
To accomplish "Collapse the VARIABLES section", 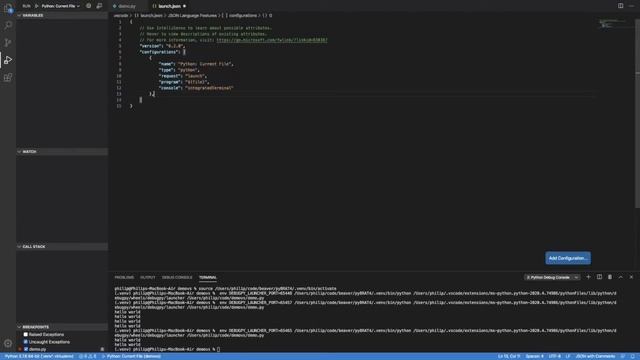I will [62, 15].
